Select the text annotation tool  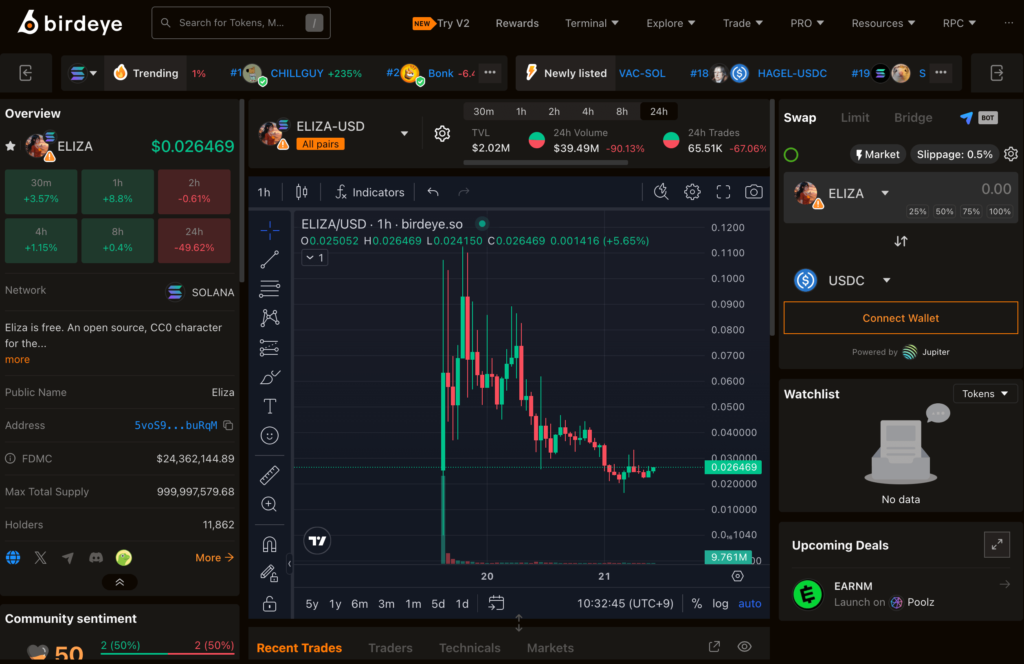pos(270,406)
